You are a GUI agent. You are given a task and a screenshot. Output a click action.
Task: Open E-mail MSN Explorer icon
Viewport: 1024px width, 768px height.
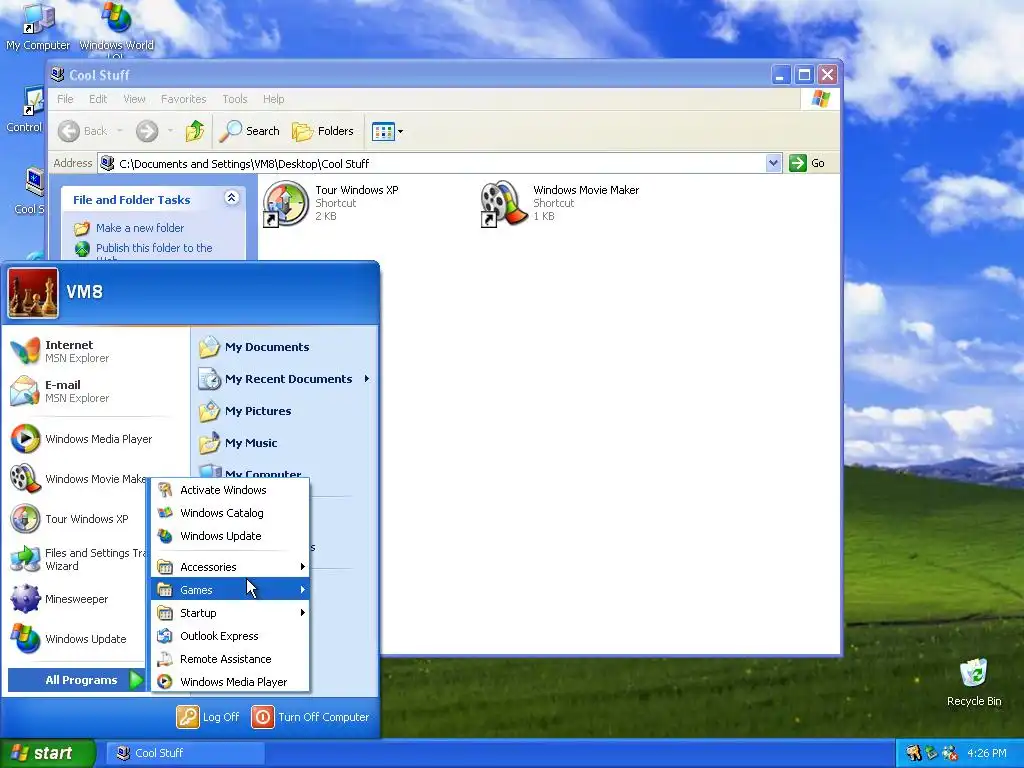25,391
